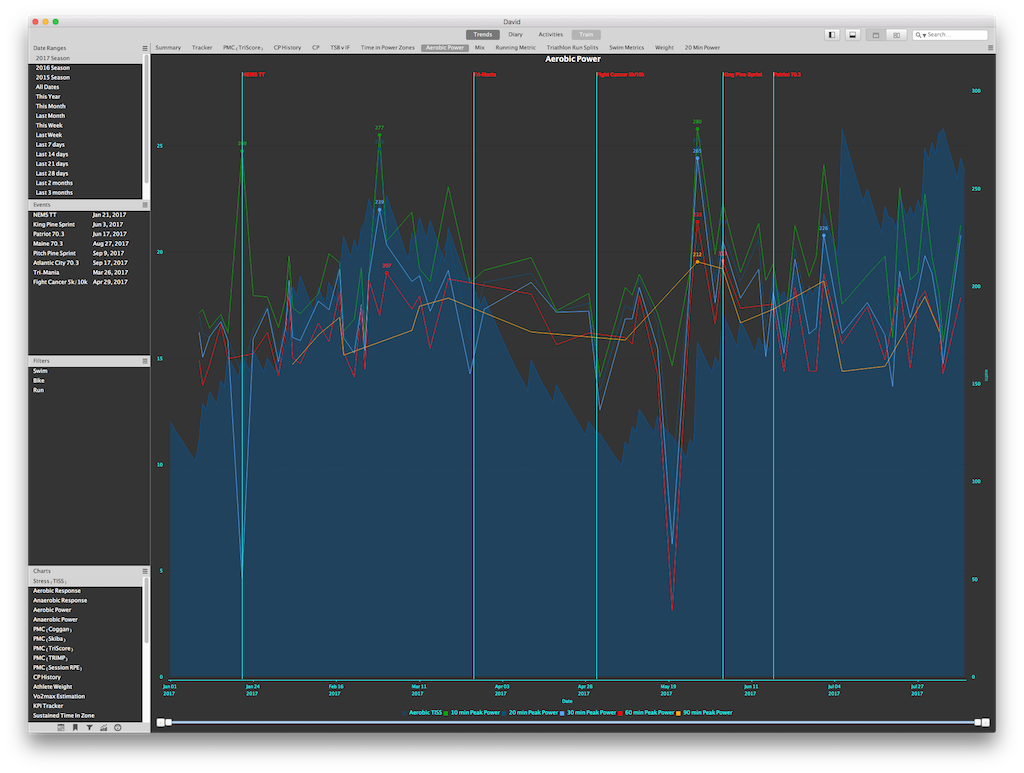This screenshot has width=1024, height=773.
Task: Switch to tiled view icon
Action: click(x=896, y=35)
